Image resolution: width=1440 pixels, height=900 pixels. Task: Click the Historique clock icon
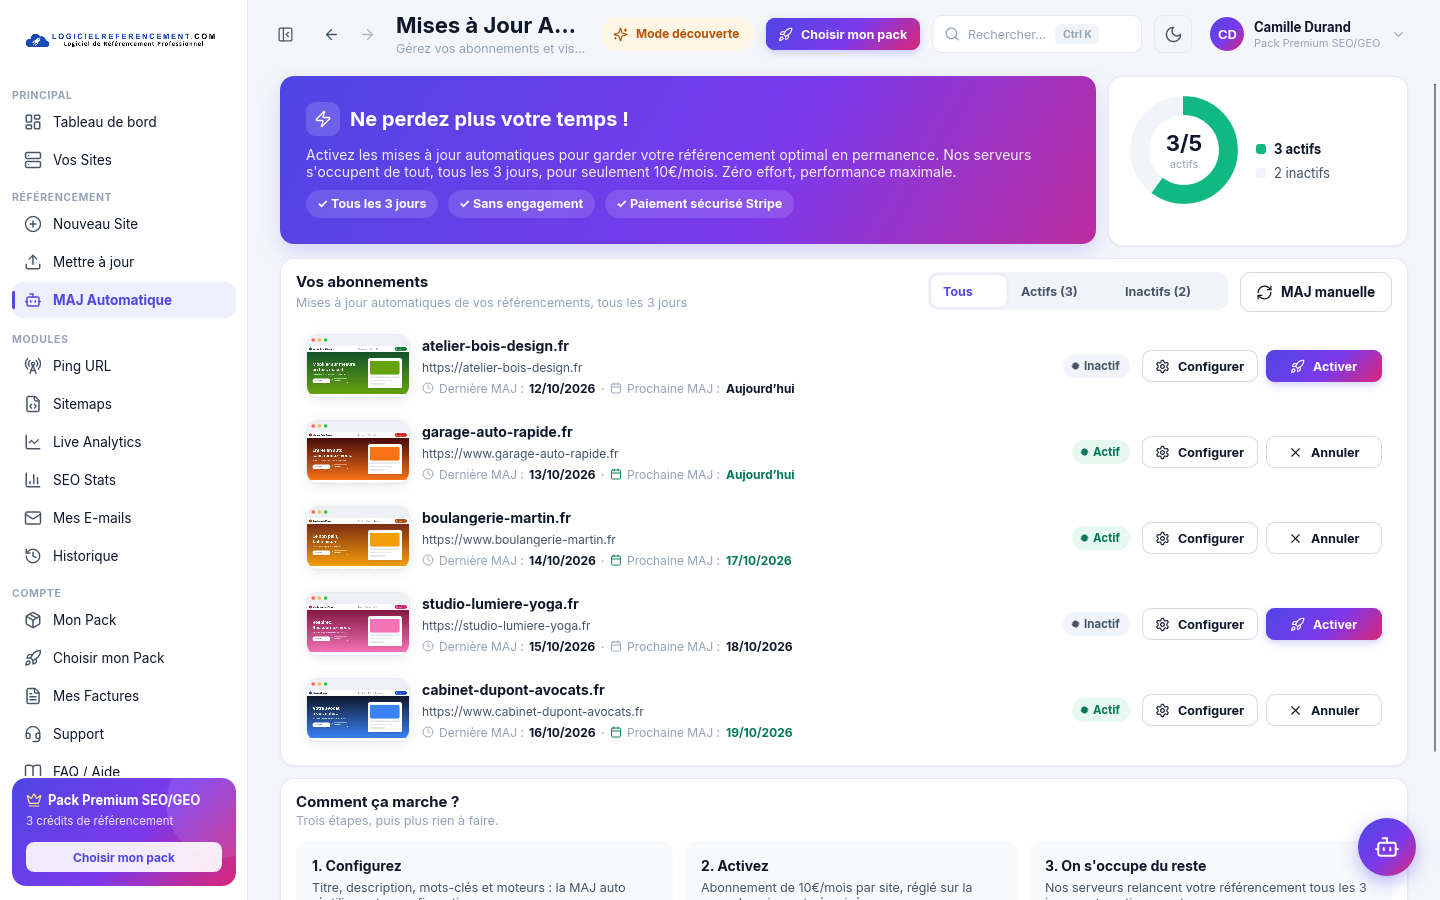pos(33,556)
